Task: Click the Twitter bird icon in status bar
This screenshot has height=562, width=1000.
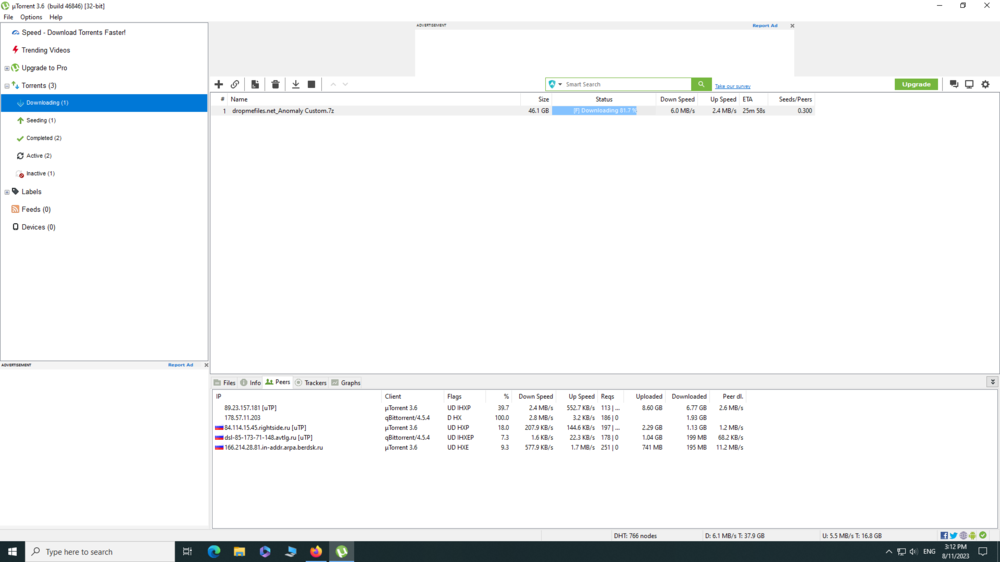Action: tap(953, 535)
